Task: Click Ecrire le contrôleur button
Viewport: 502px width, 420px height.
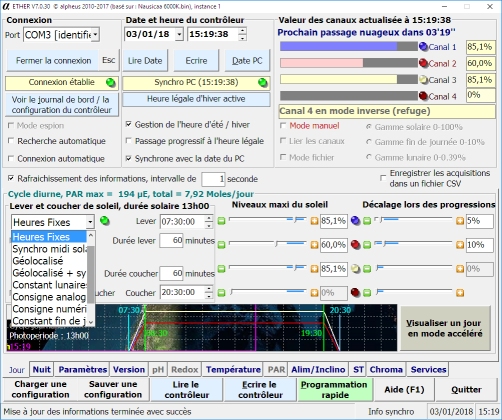Action: (260, 389)
